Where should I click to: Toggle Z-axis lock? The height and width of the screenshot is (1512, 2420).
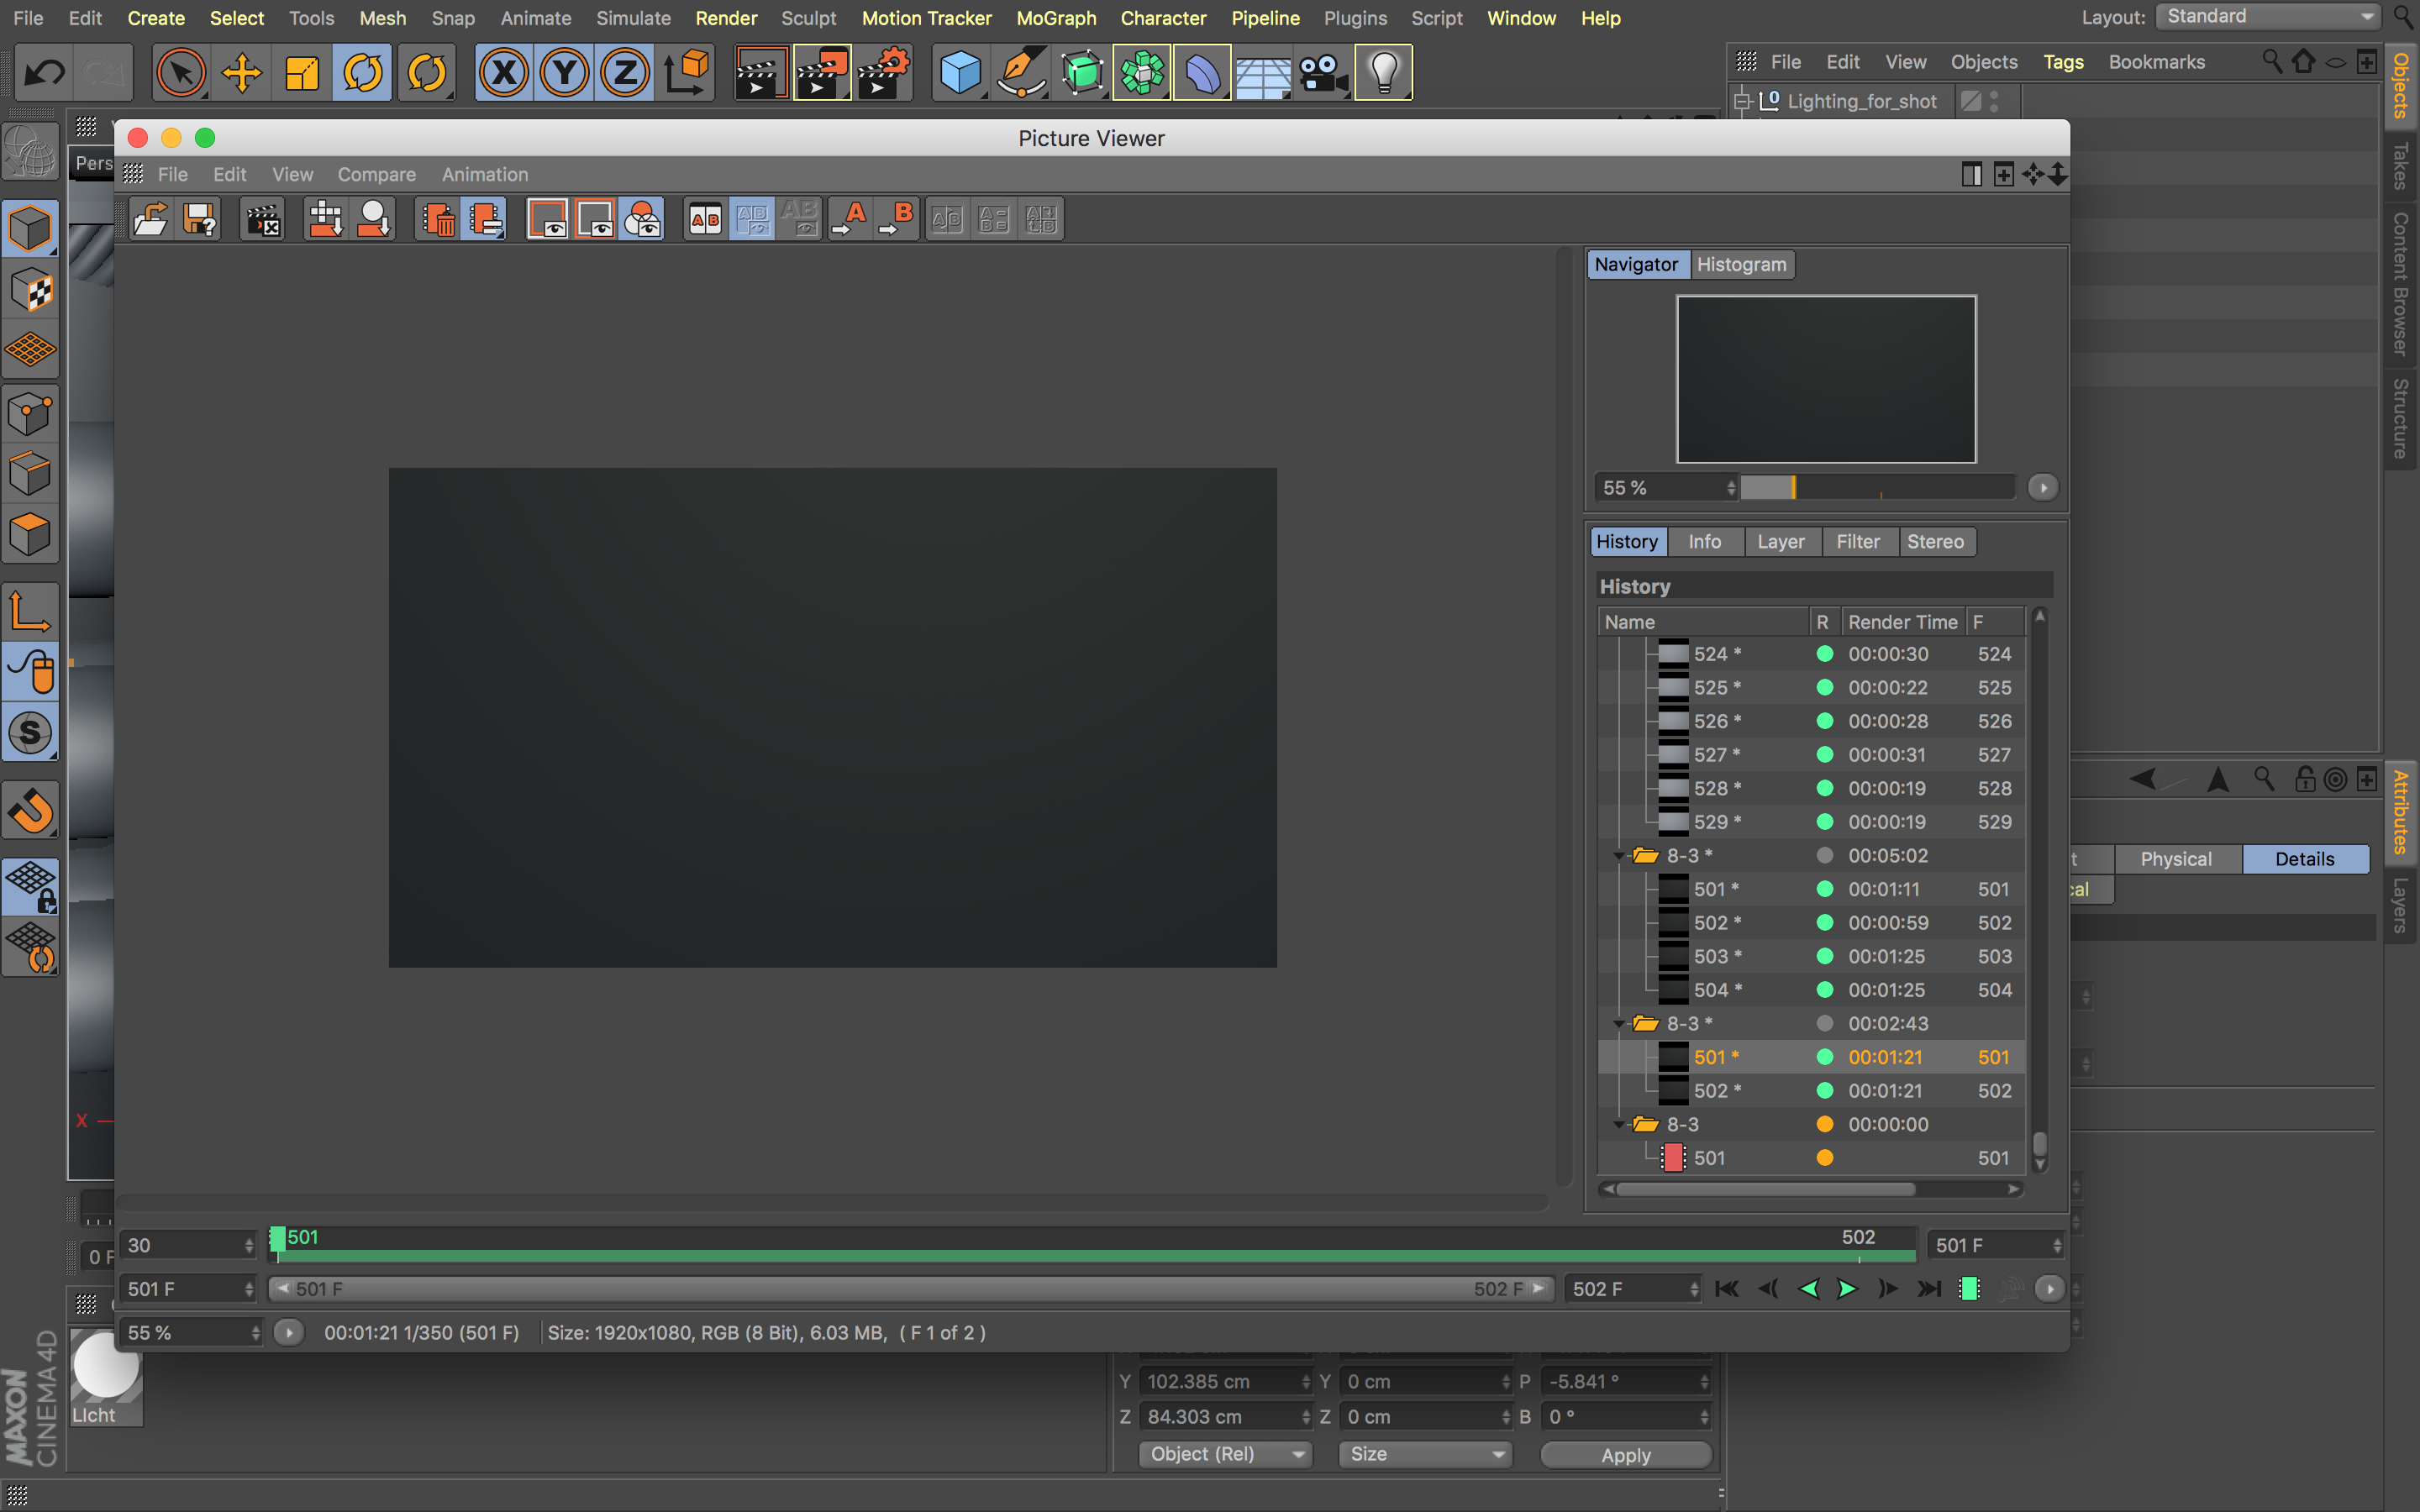point(626,72)
